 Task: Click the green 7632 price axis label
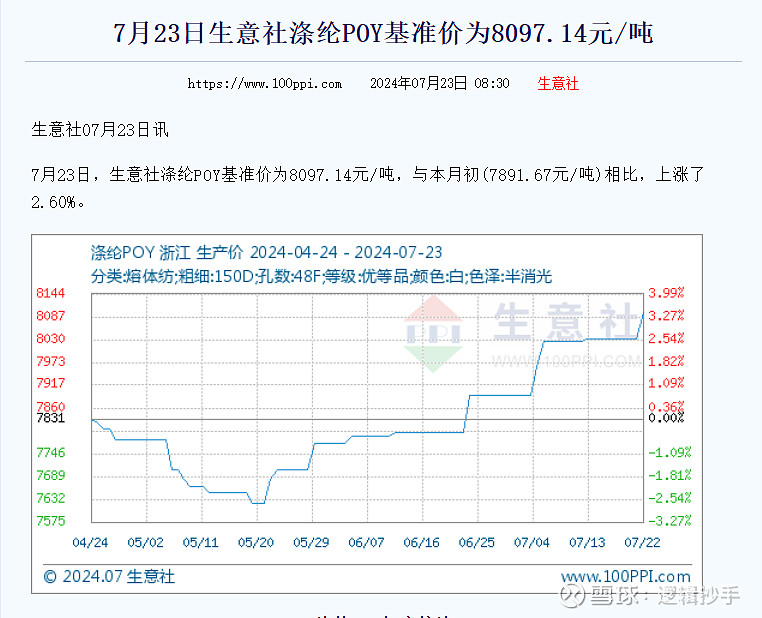coord(51,498)
